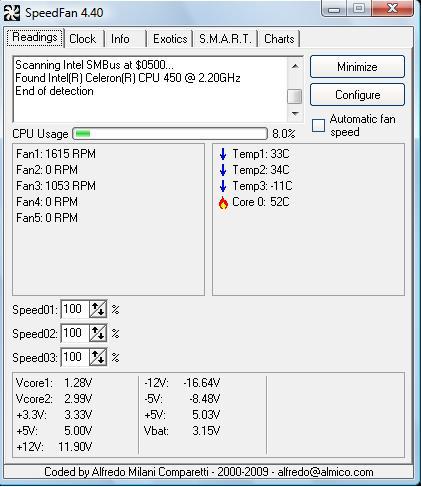The image size is (421, 487).
Task: Click the log scrollbar up arrow
Action: pyautogui.click(x=295, y=66)
